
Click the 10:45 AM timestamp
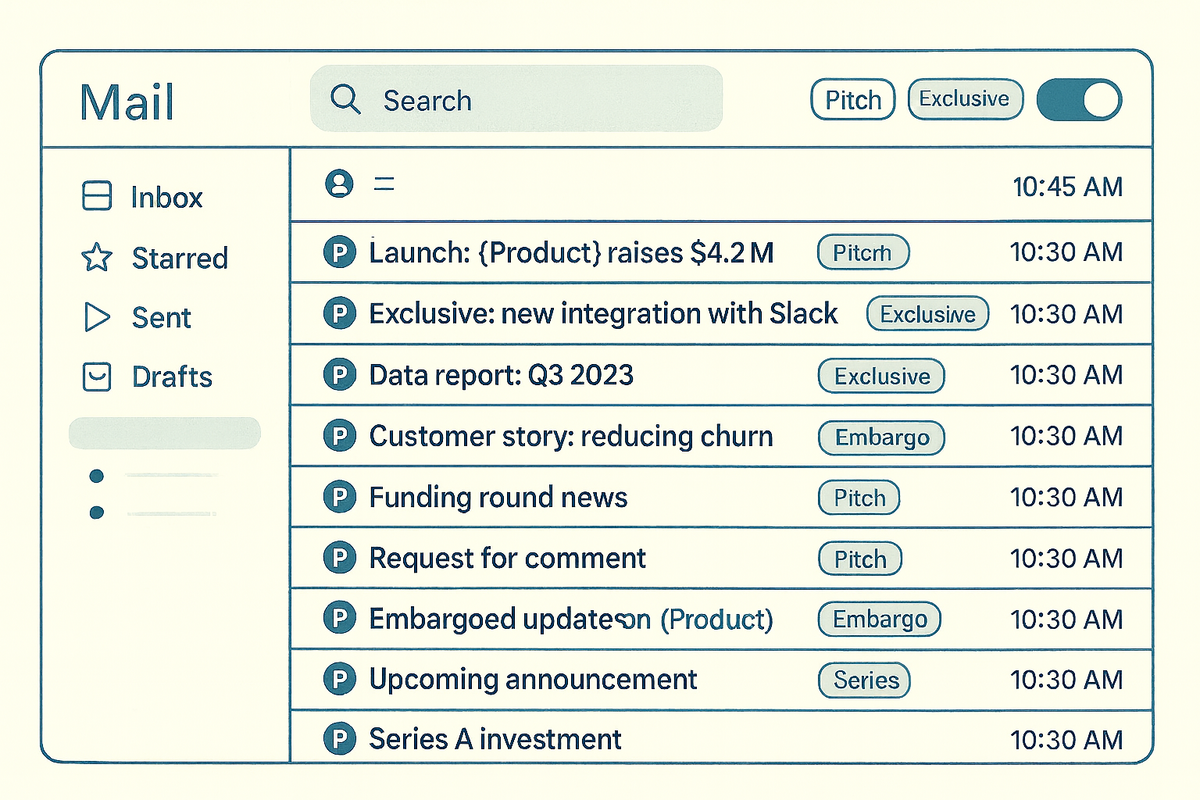(1067, 186)
